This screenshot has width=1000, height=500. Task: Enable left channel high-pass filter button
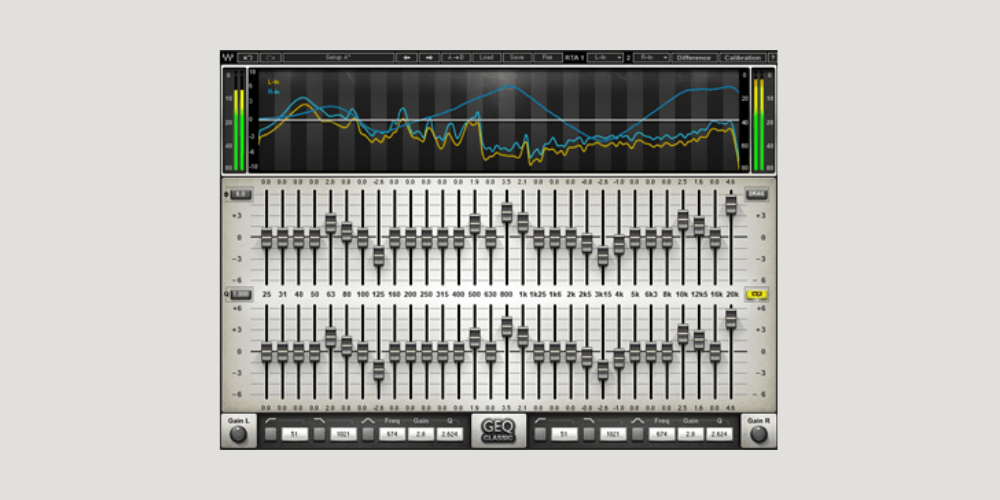click(271, 434)
